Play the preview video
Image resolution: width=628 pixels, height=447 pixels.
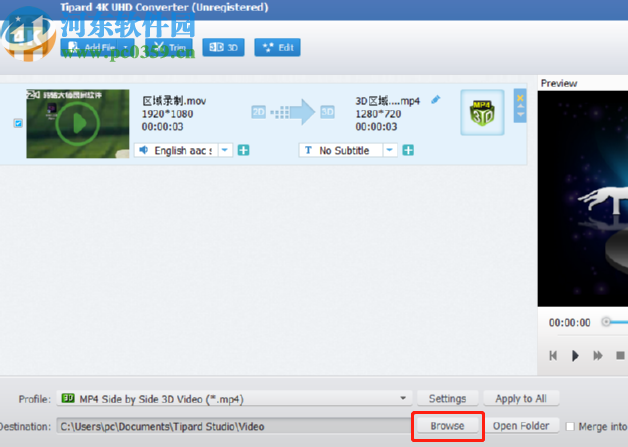click(x=575, y=355)
